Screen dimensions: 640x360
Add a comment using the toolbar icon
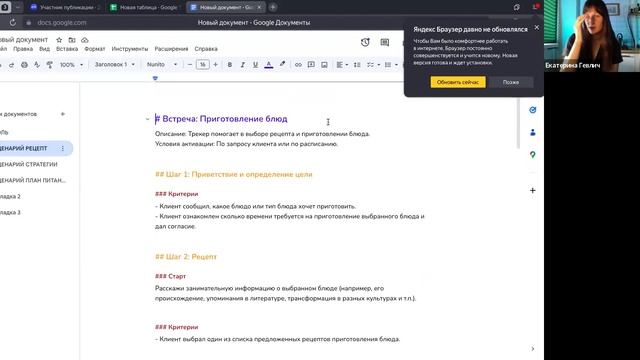coord(311,64)
